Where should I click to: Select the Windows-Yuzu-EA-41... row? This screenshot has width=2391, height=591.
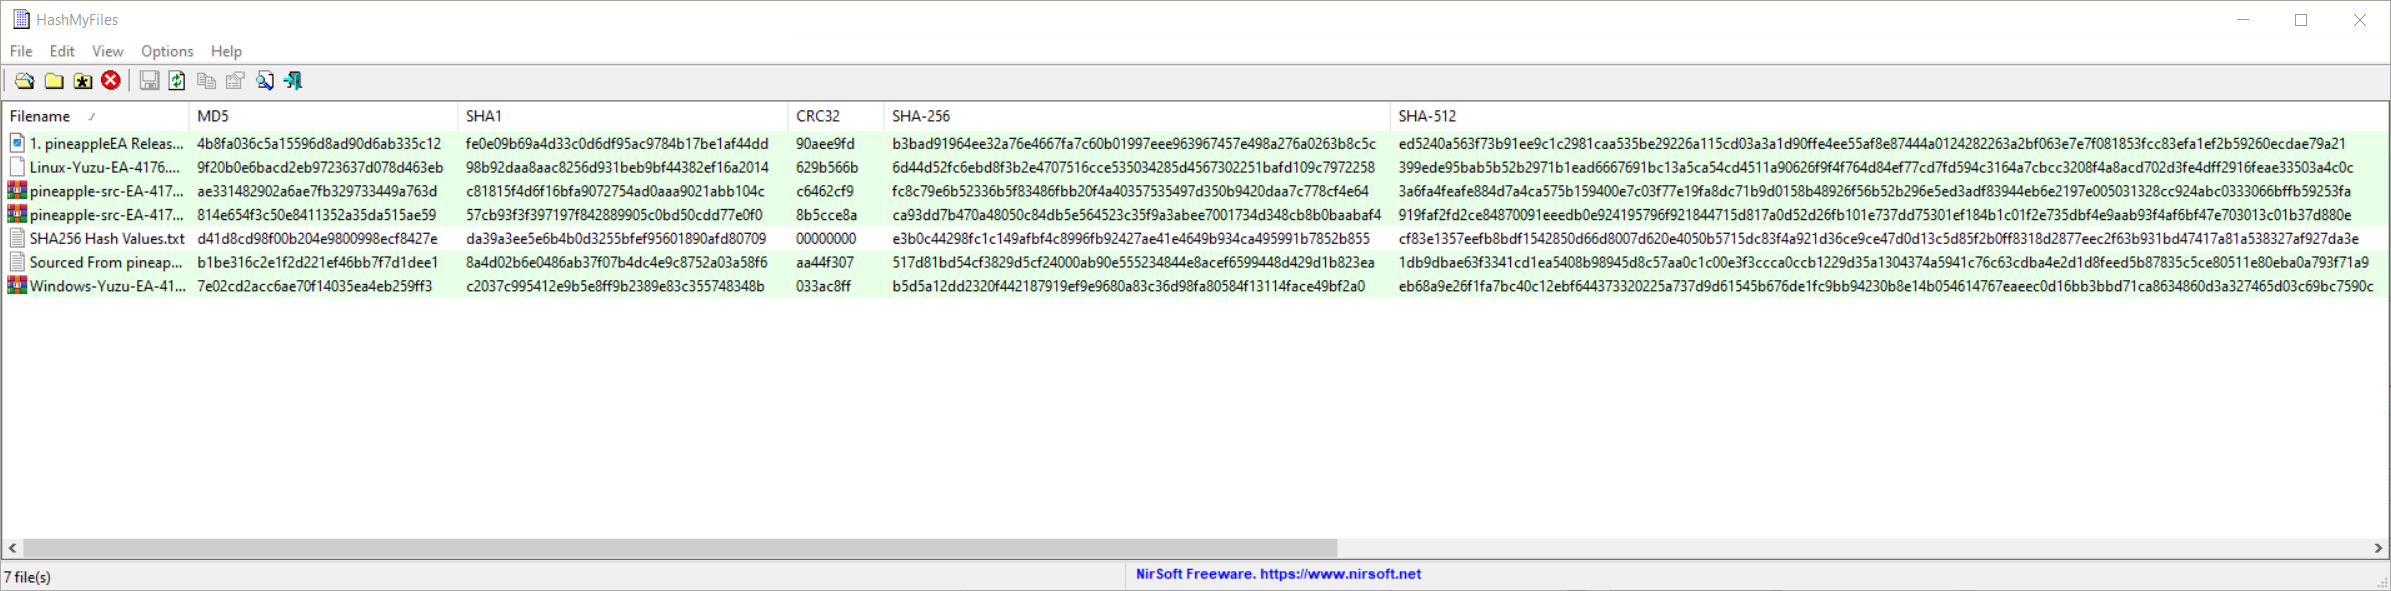click(1195, 286)
